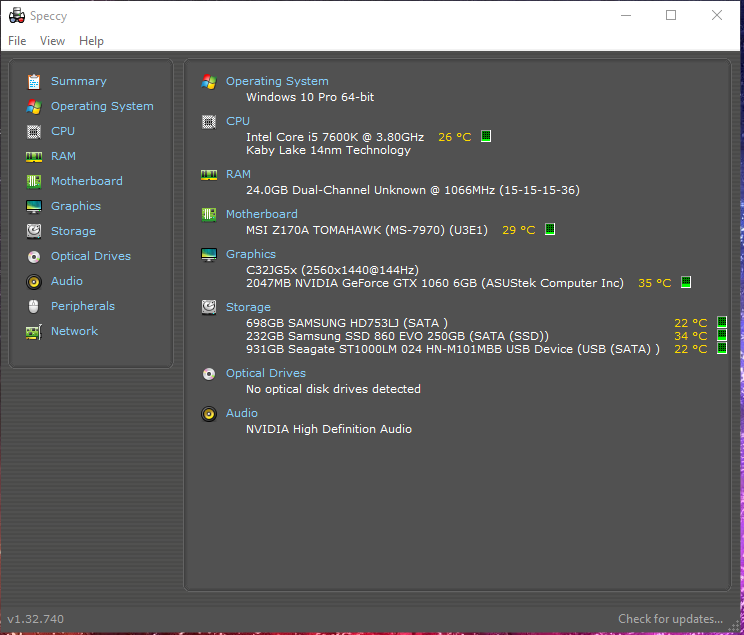Open the File menu
The height and width of the screenshot is (635, 744).
pyautogui.click(x=17, y=41)
